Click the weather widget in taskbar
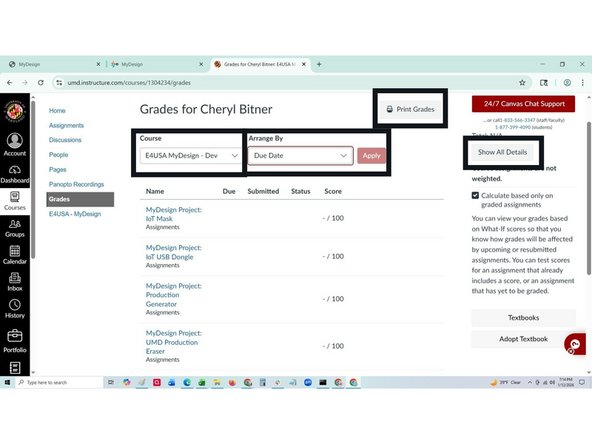 (505, 382)
